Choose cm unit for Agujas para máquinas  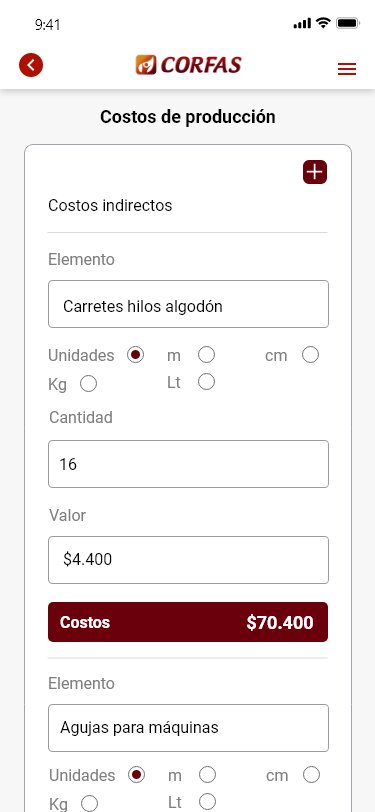pyautogui.click(x=311, y=775)
